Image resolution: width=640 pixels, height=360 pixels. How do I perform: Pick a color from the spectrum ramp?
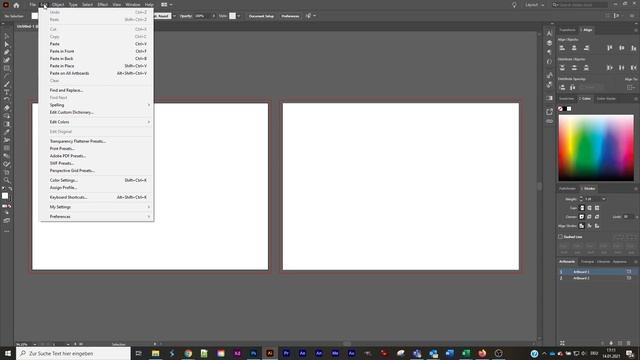tap(596, 148)
